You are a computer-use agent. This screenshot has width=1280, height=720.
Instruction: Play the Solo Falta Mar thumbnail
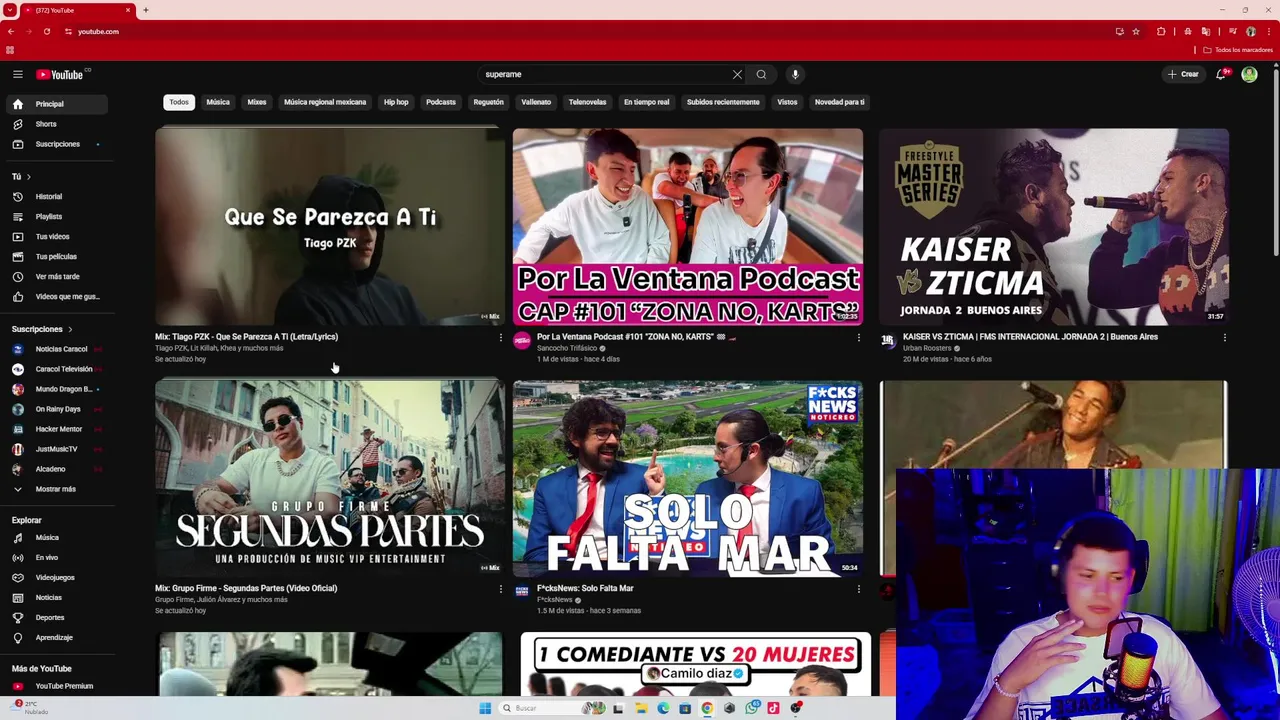[688, 478]
